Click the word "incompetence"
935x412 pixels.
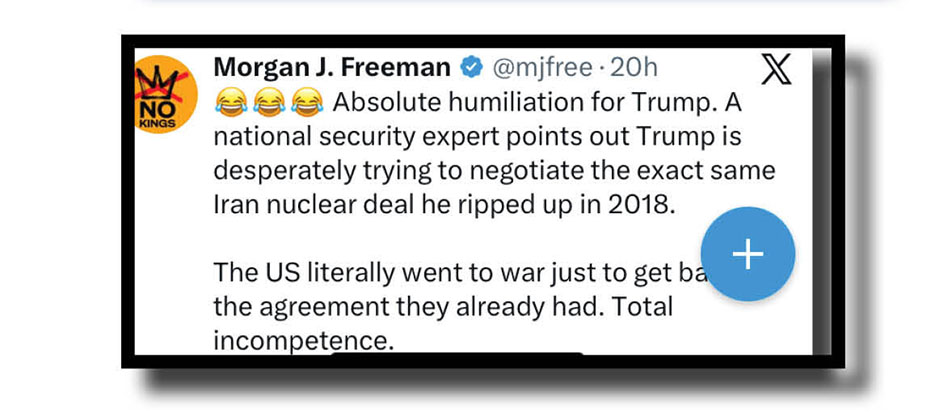point(300,338)
